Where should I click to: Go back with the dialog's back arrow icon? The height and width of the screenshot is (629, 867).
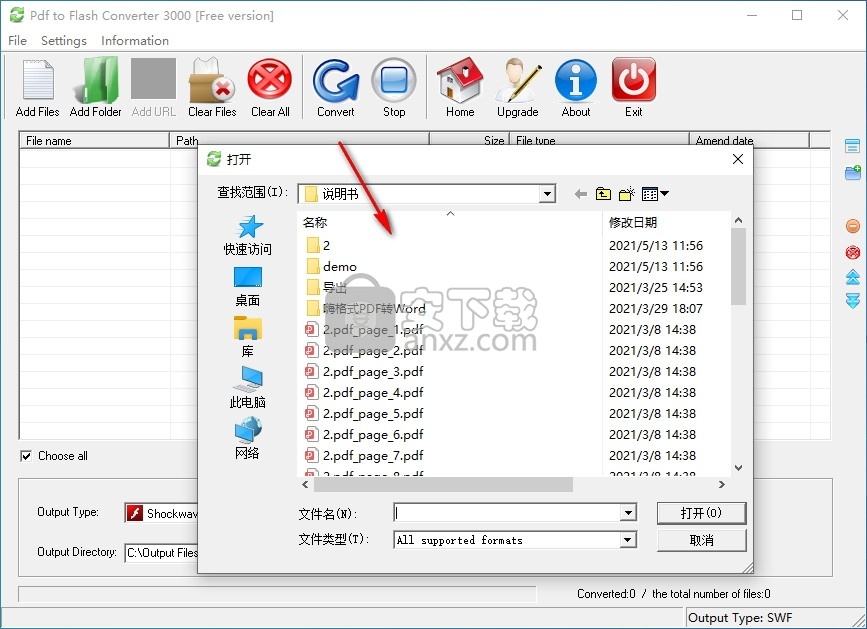pos(581,194)
